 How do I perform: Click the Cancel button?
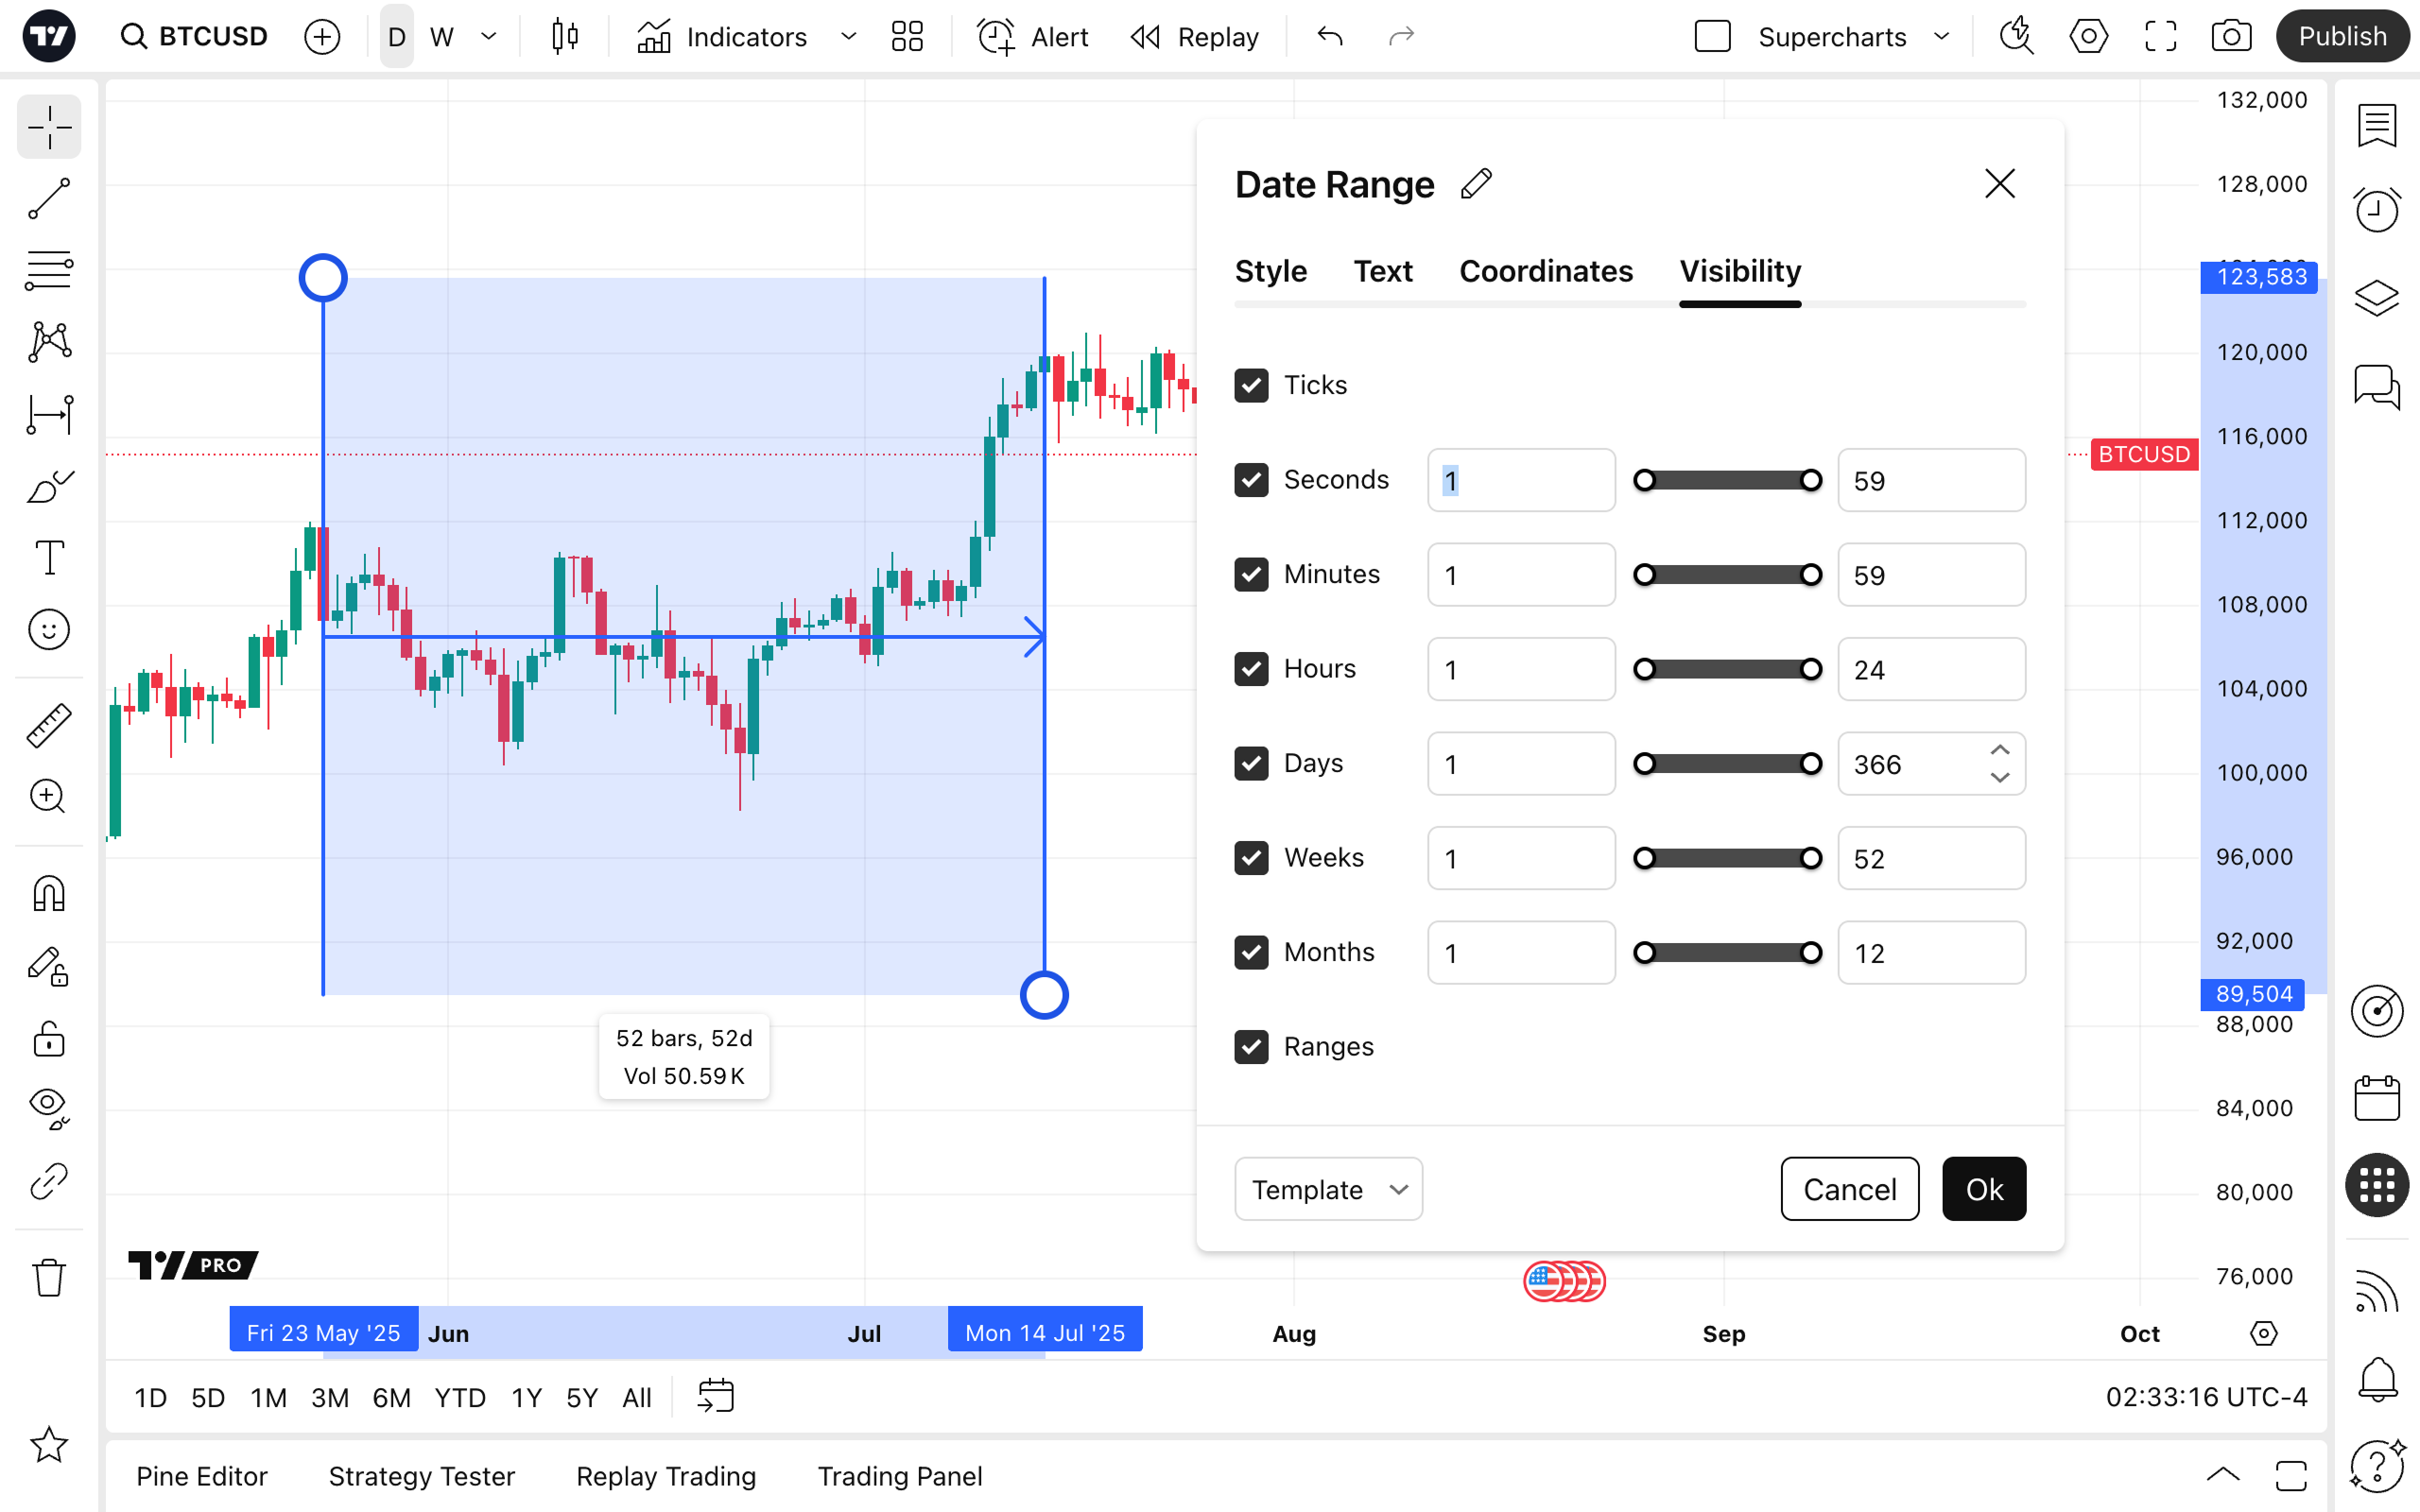click(1849, 1189)
